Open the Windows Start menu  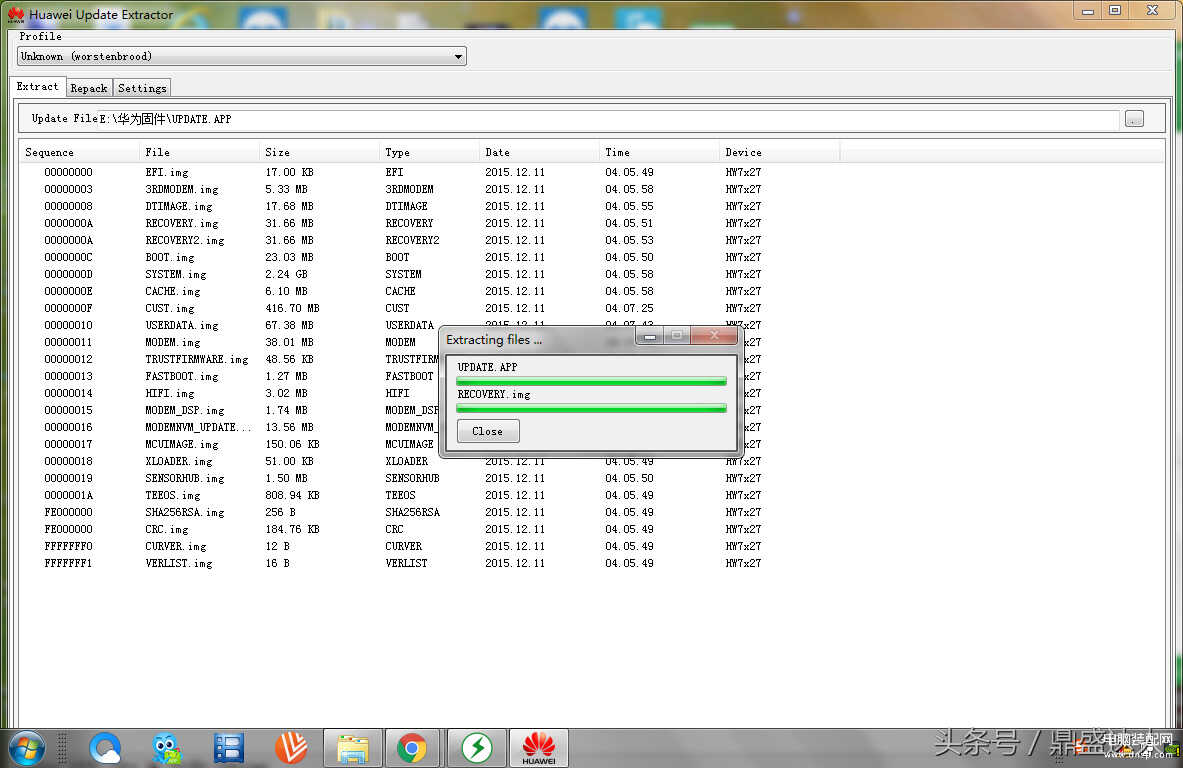point(26,747)
